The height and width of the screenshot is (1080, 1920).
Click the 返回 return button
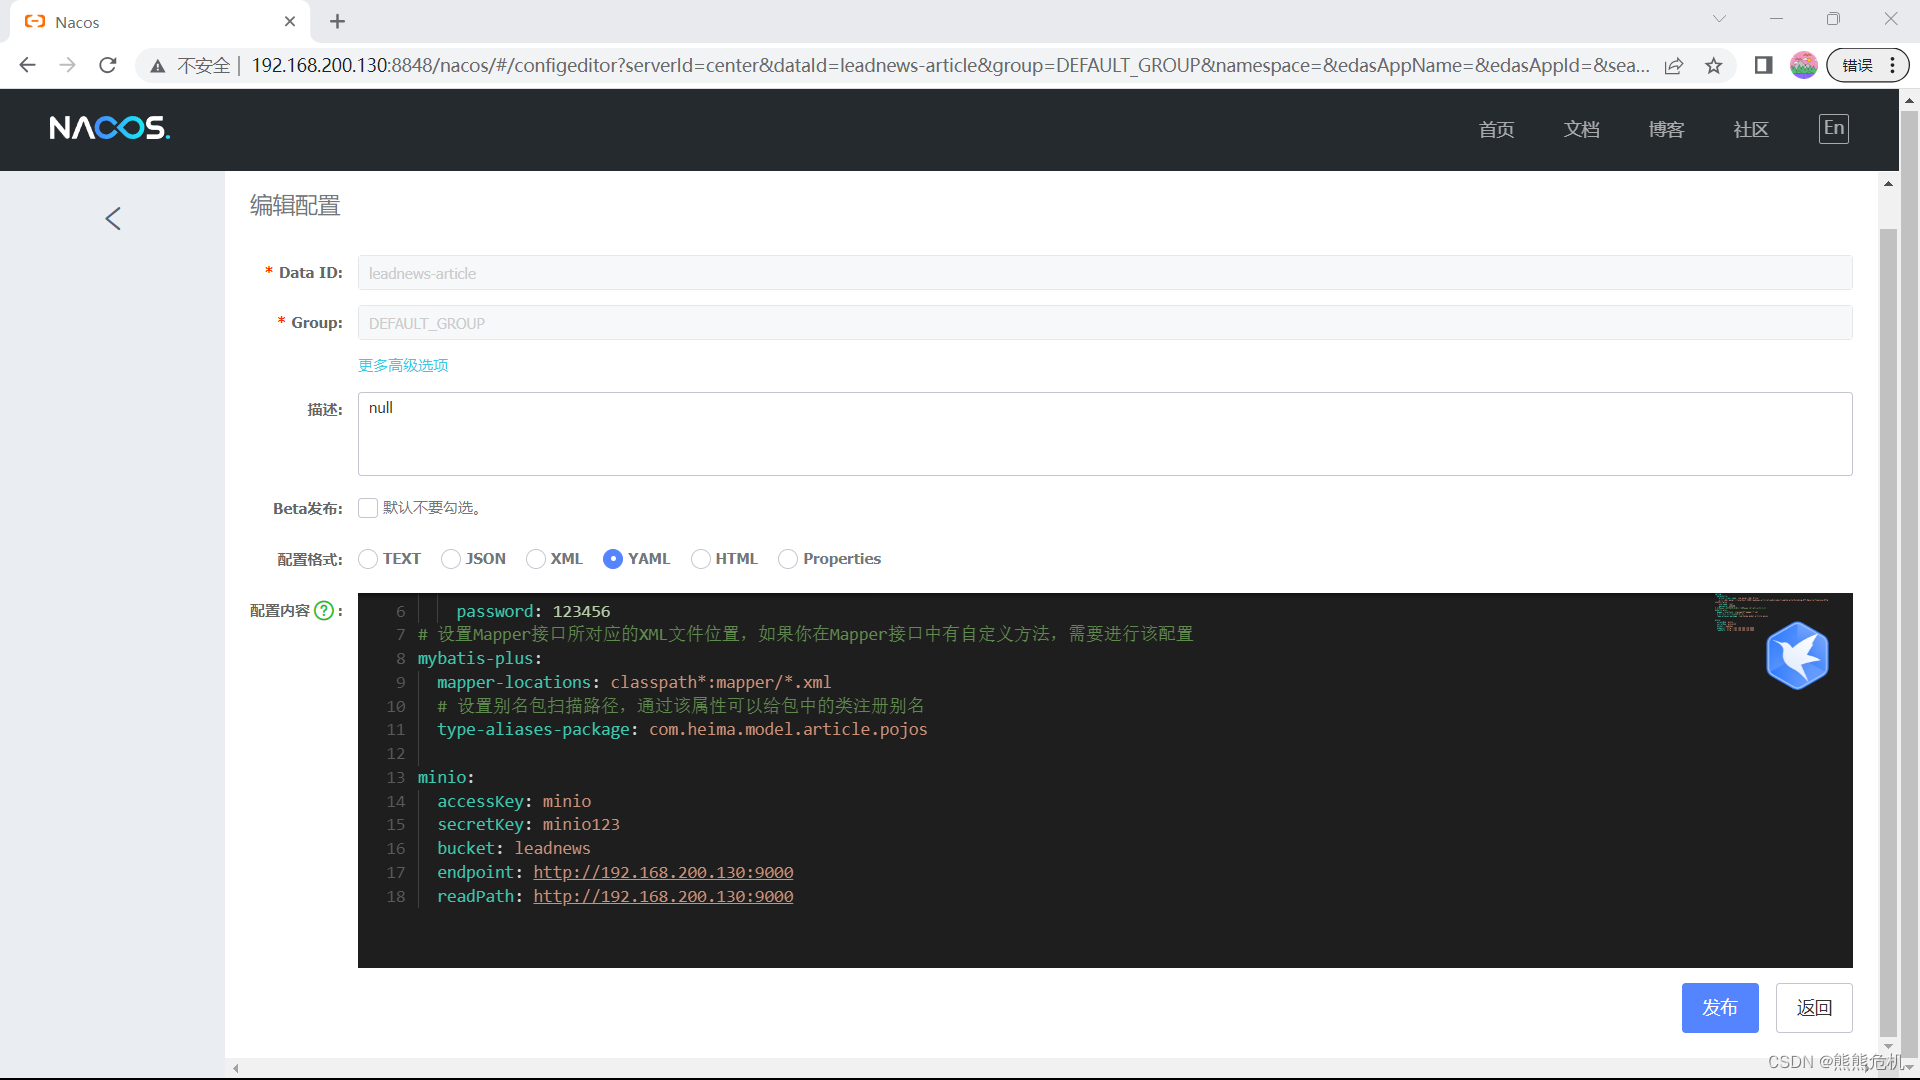point(1813,1008)
